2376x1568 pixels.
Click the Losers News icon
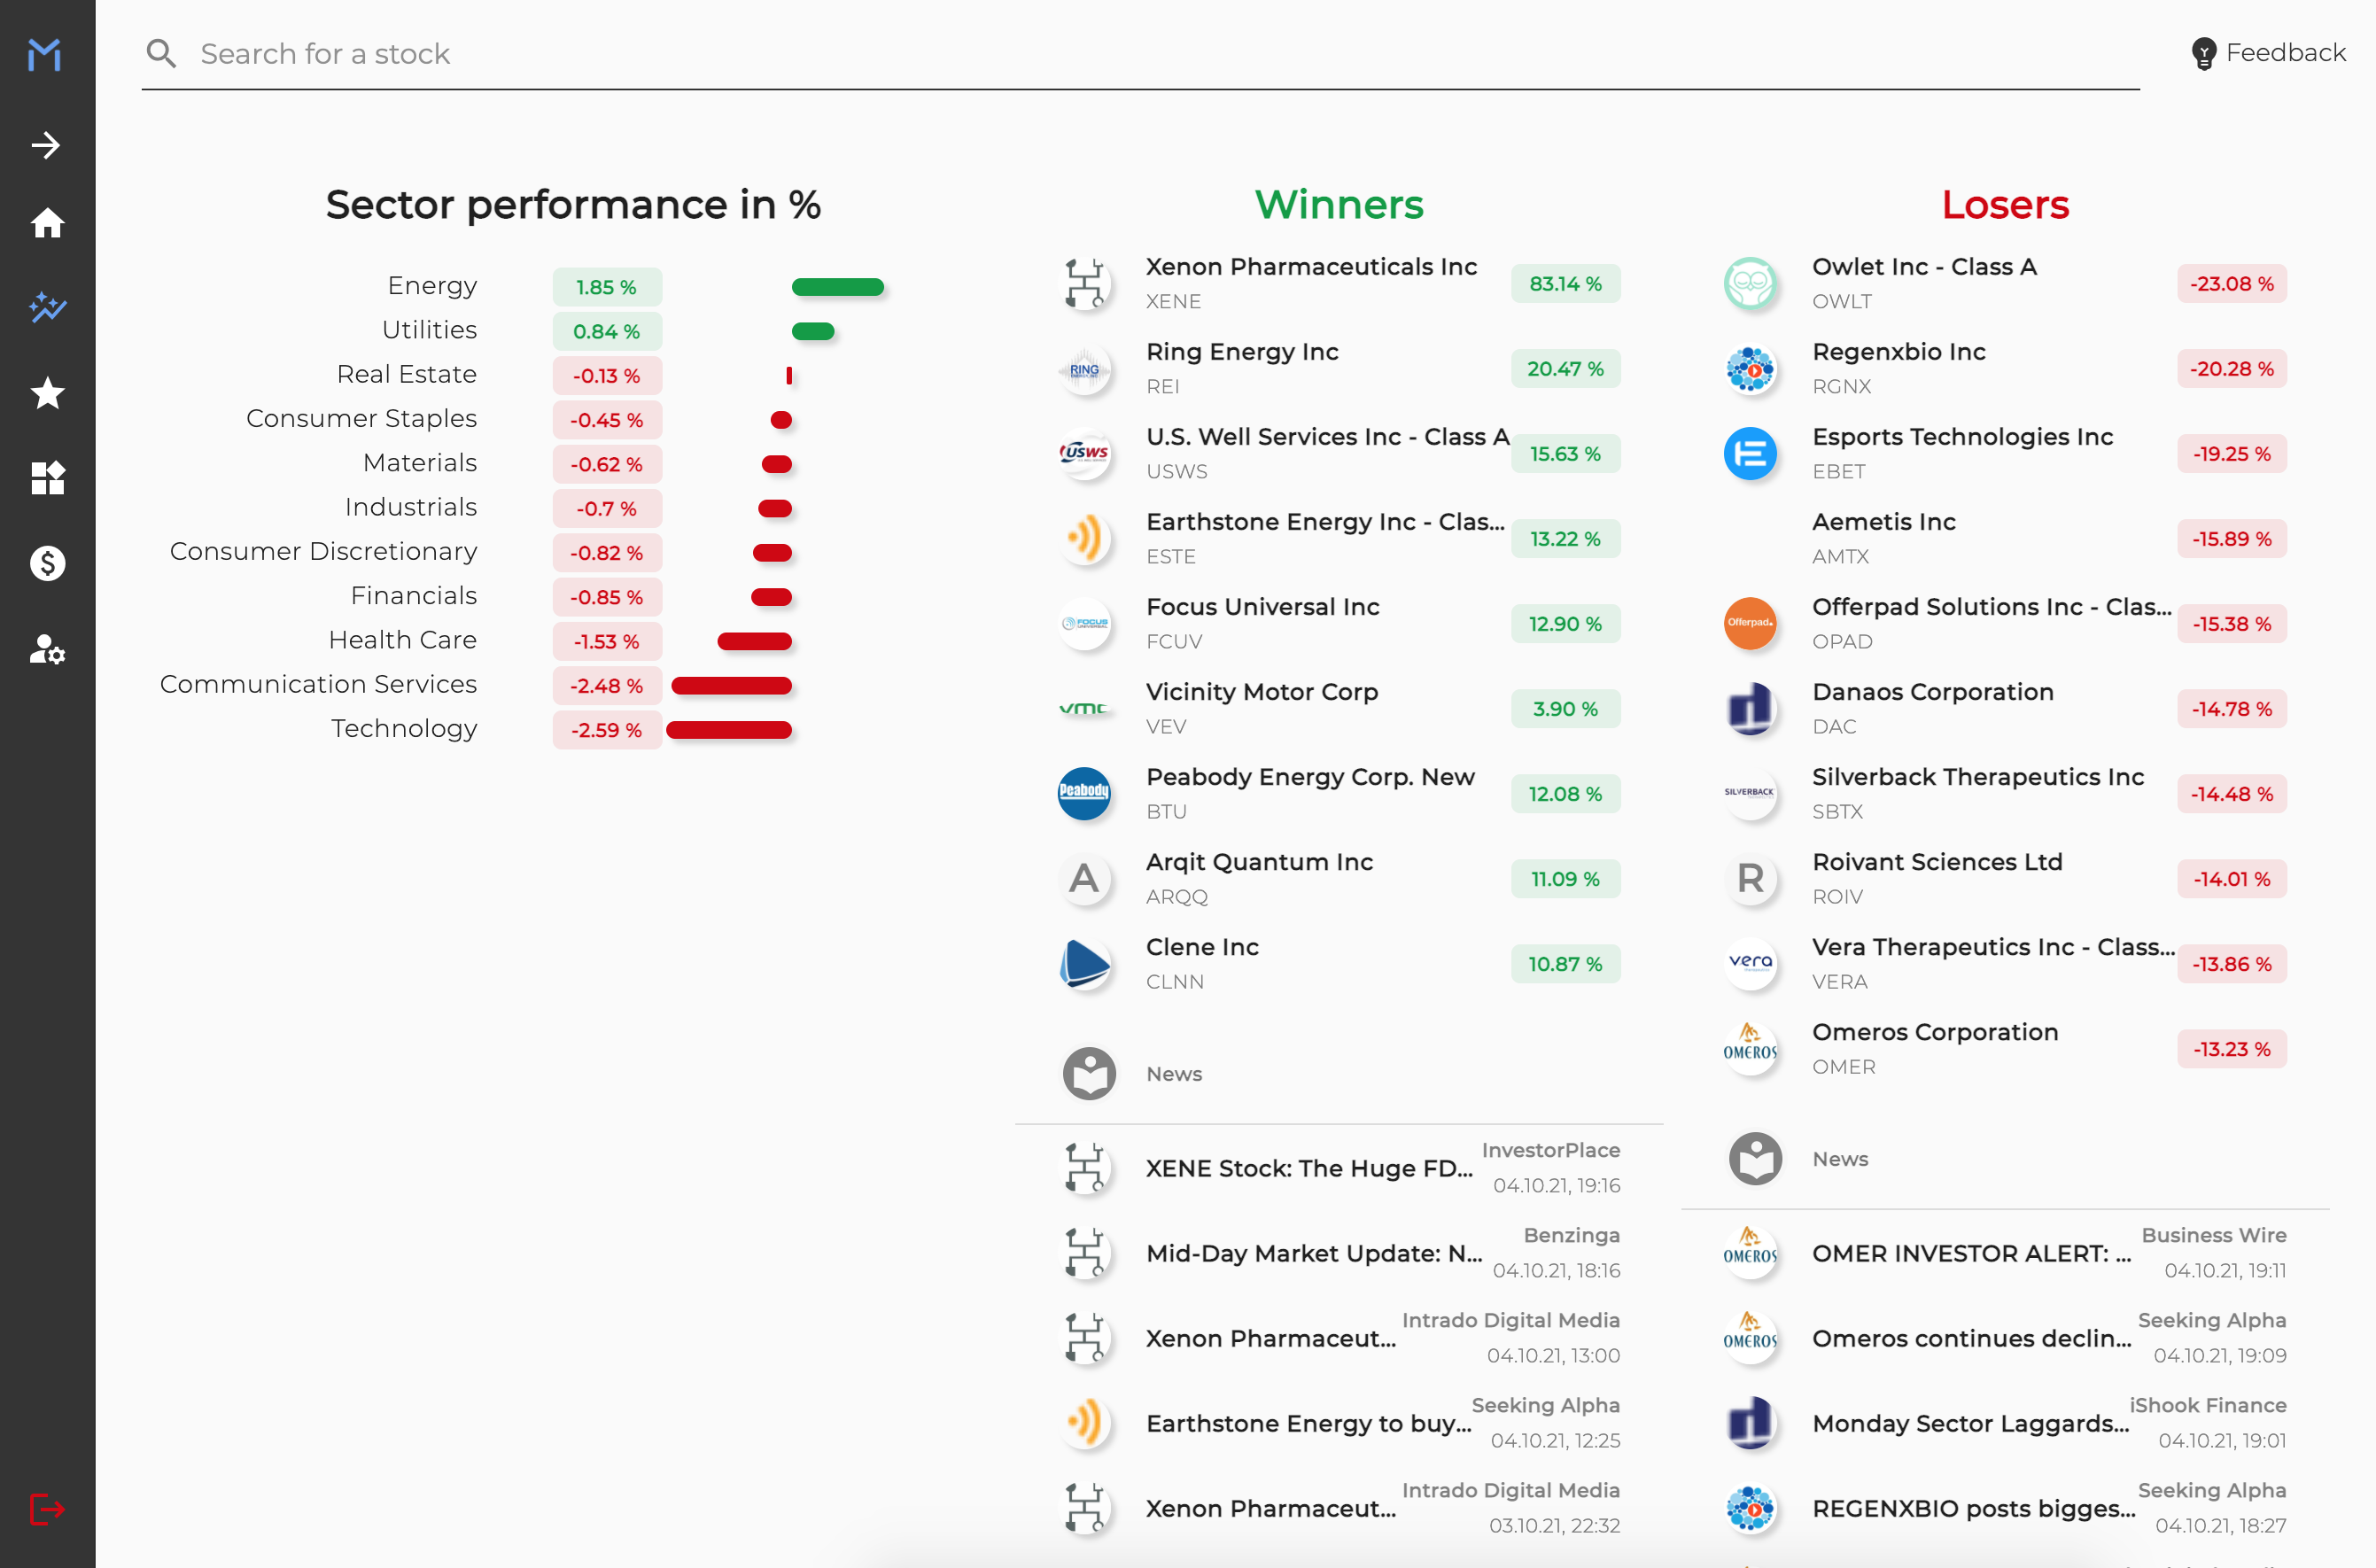click(x=1756, y=1159)
